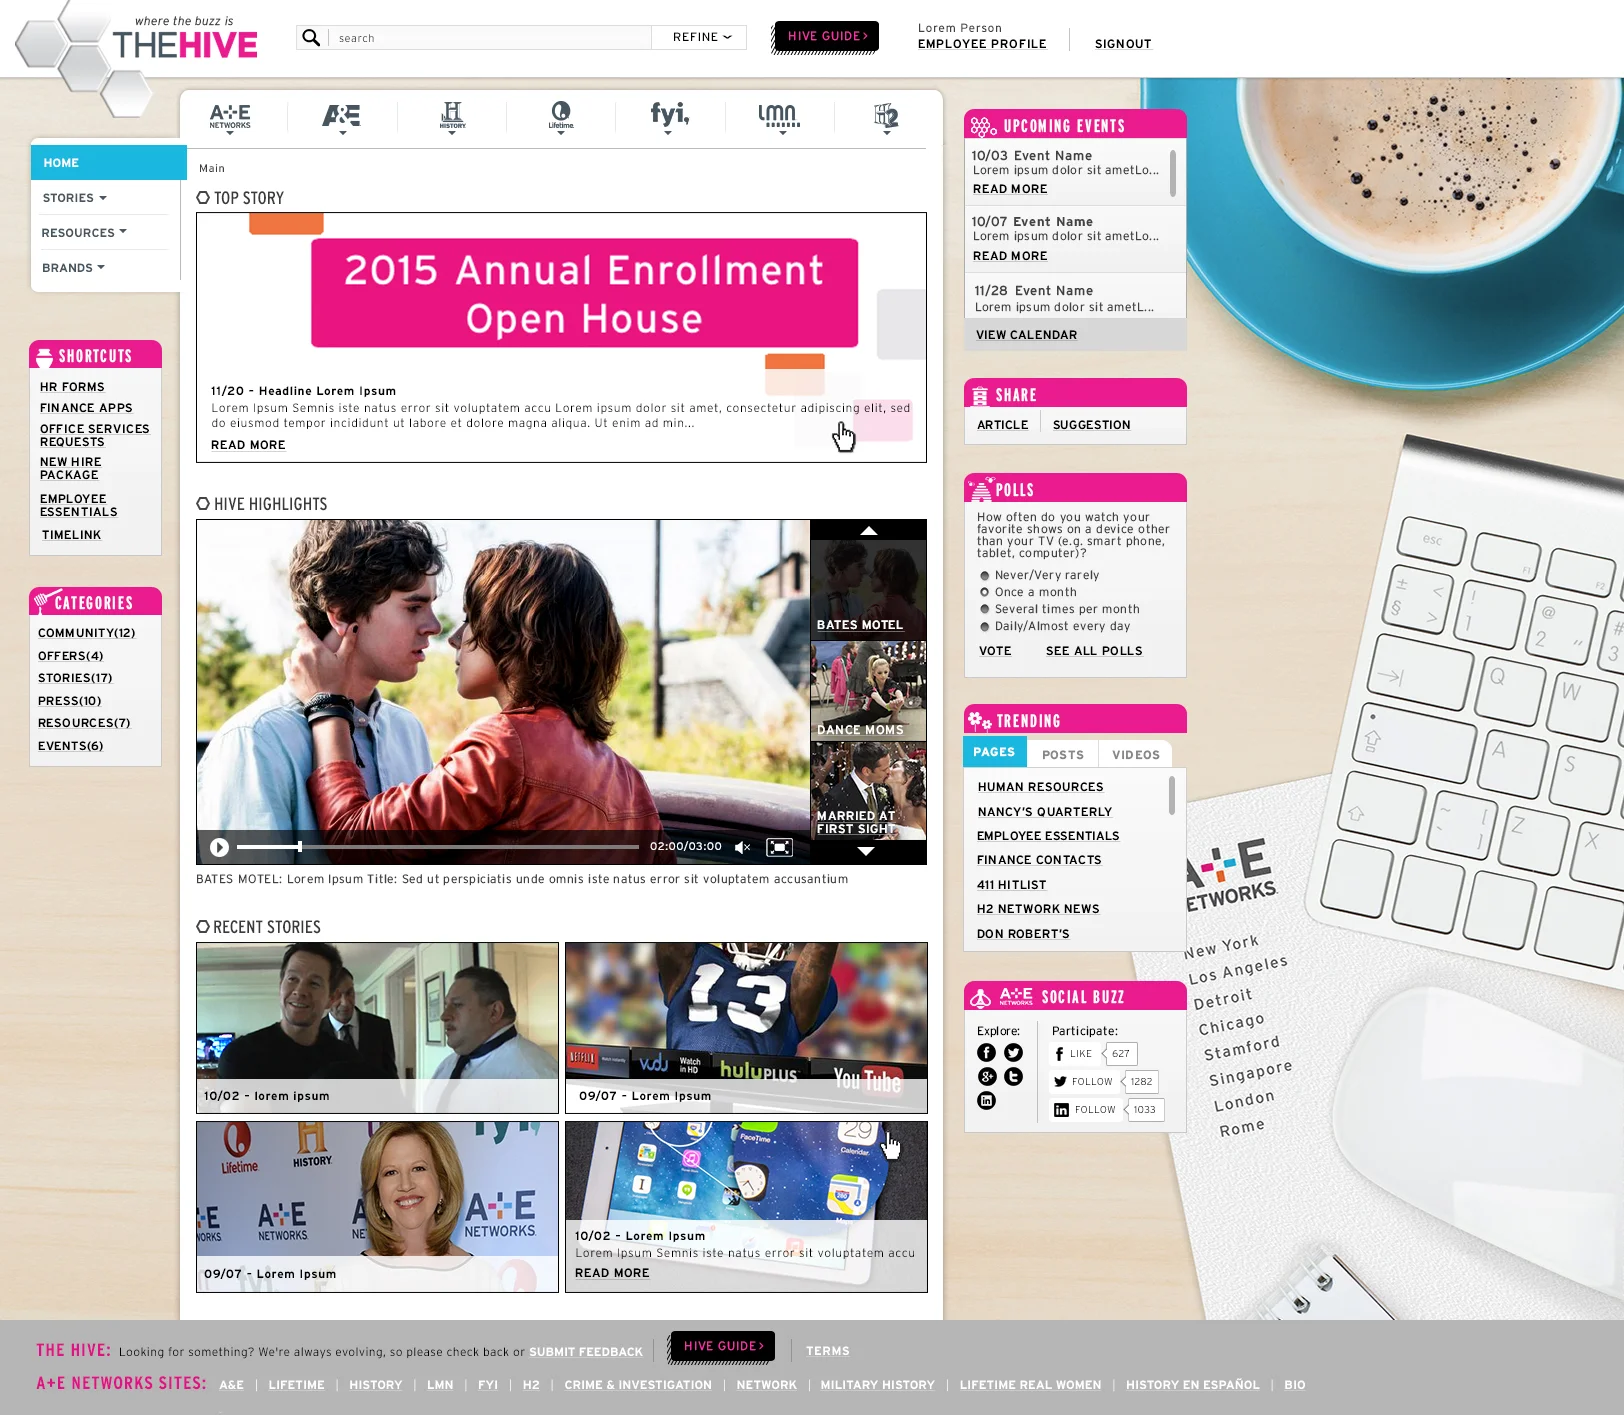
Task: Open the A+E Networks brand logo
Action: [x=230, y=117]
